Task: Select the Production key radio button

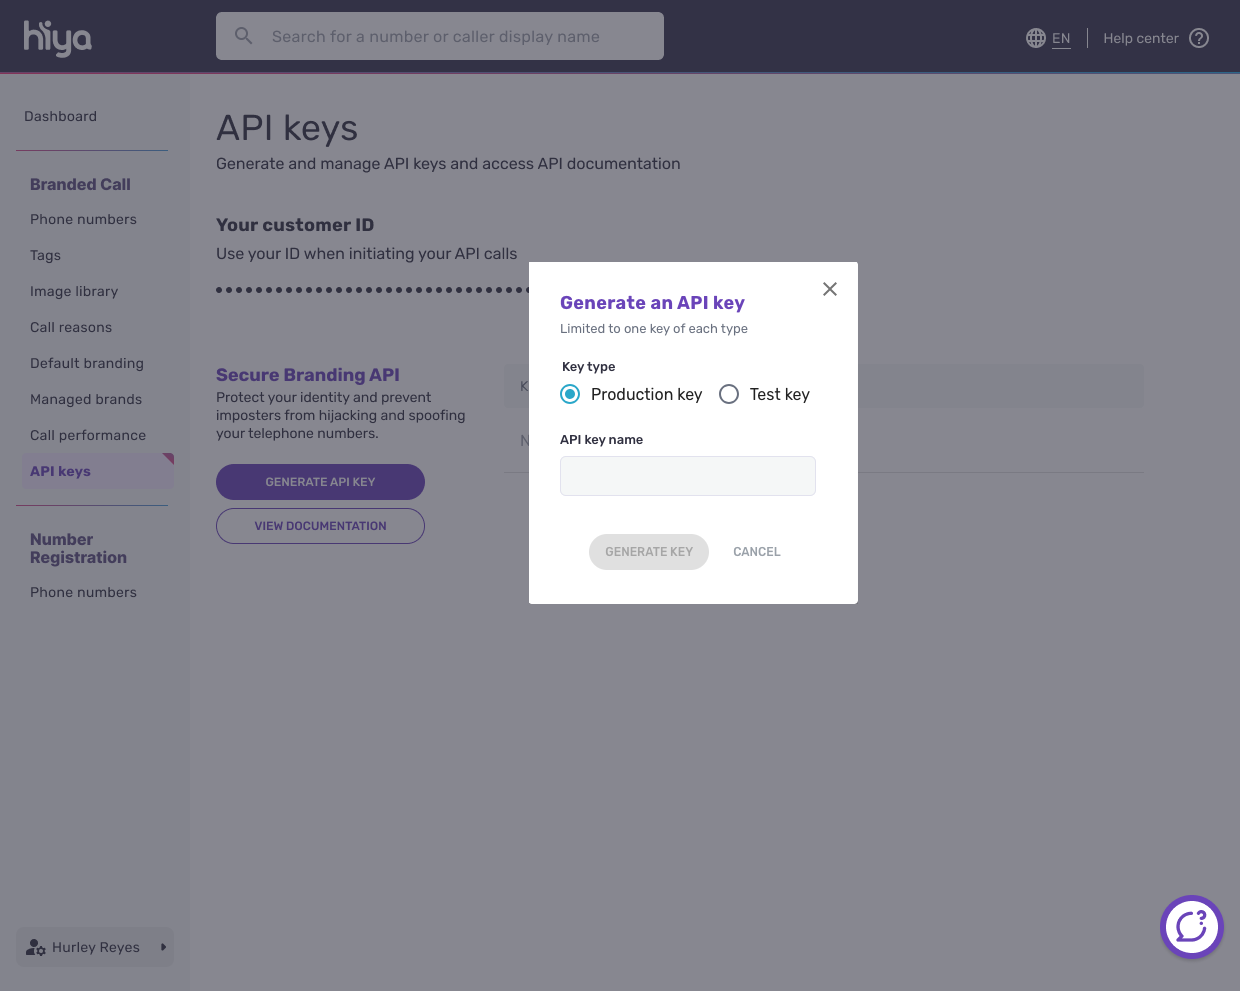Action: pyautogui.click(x=570, y=394)
